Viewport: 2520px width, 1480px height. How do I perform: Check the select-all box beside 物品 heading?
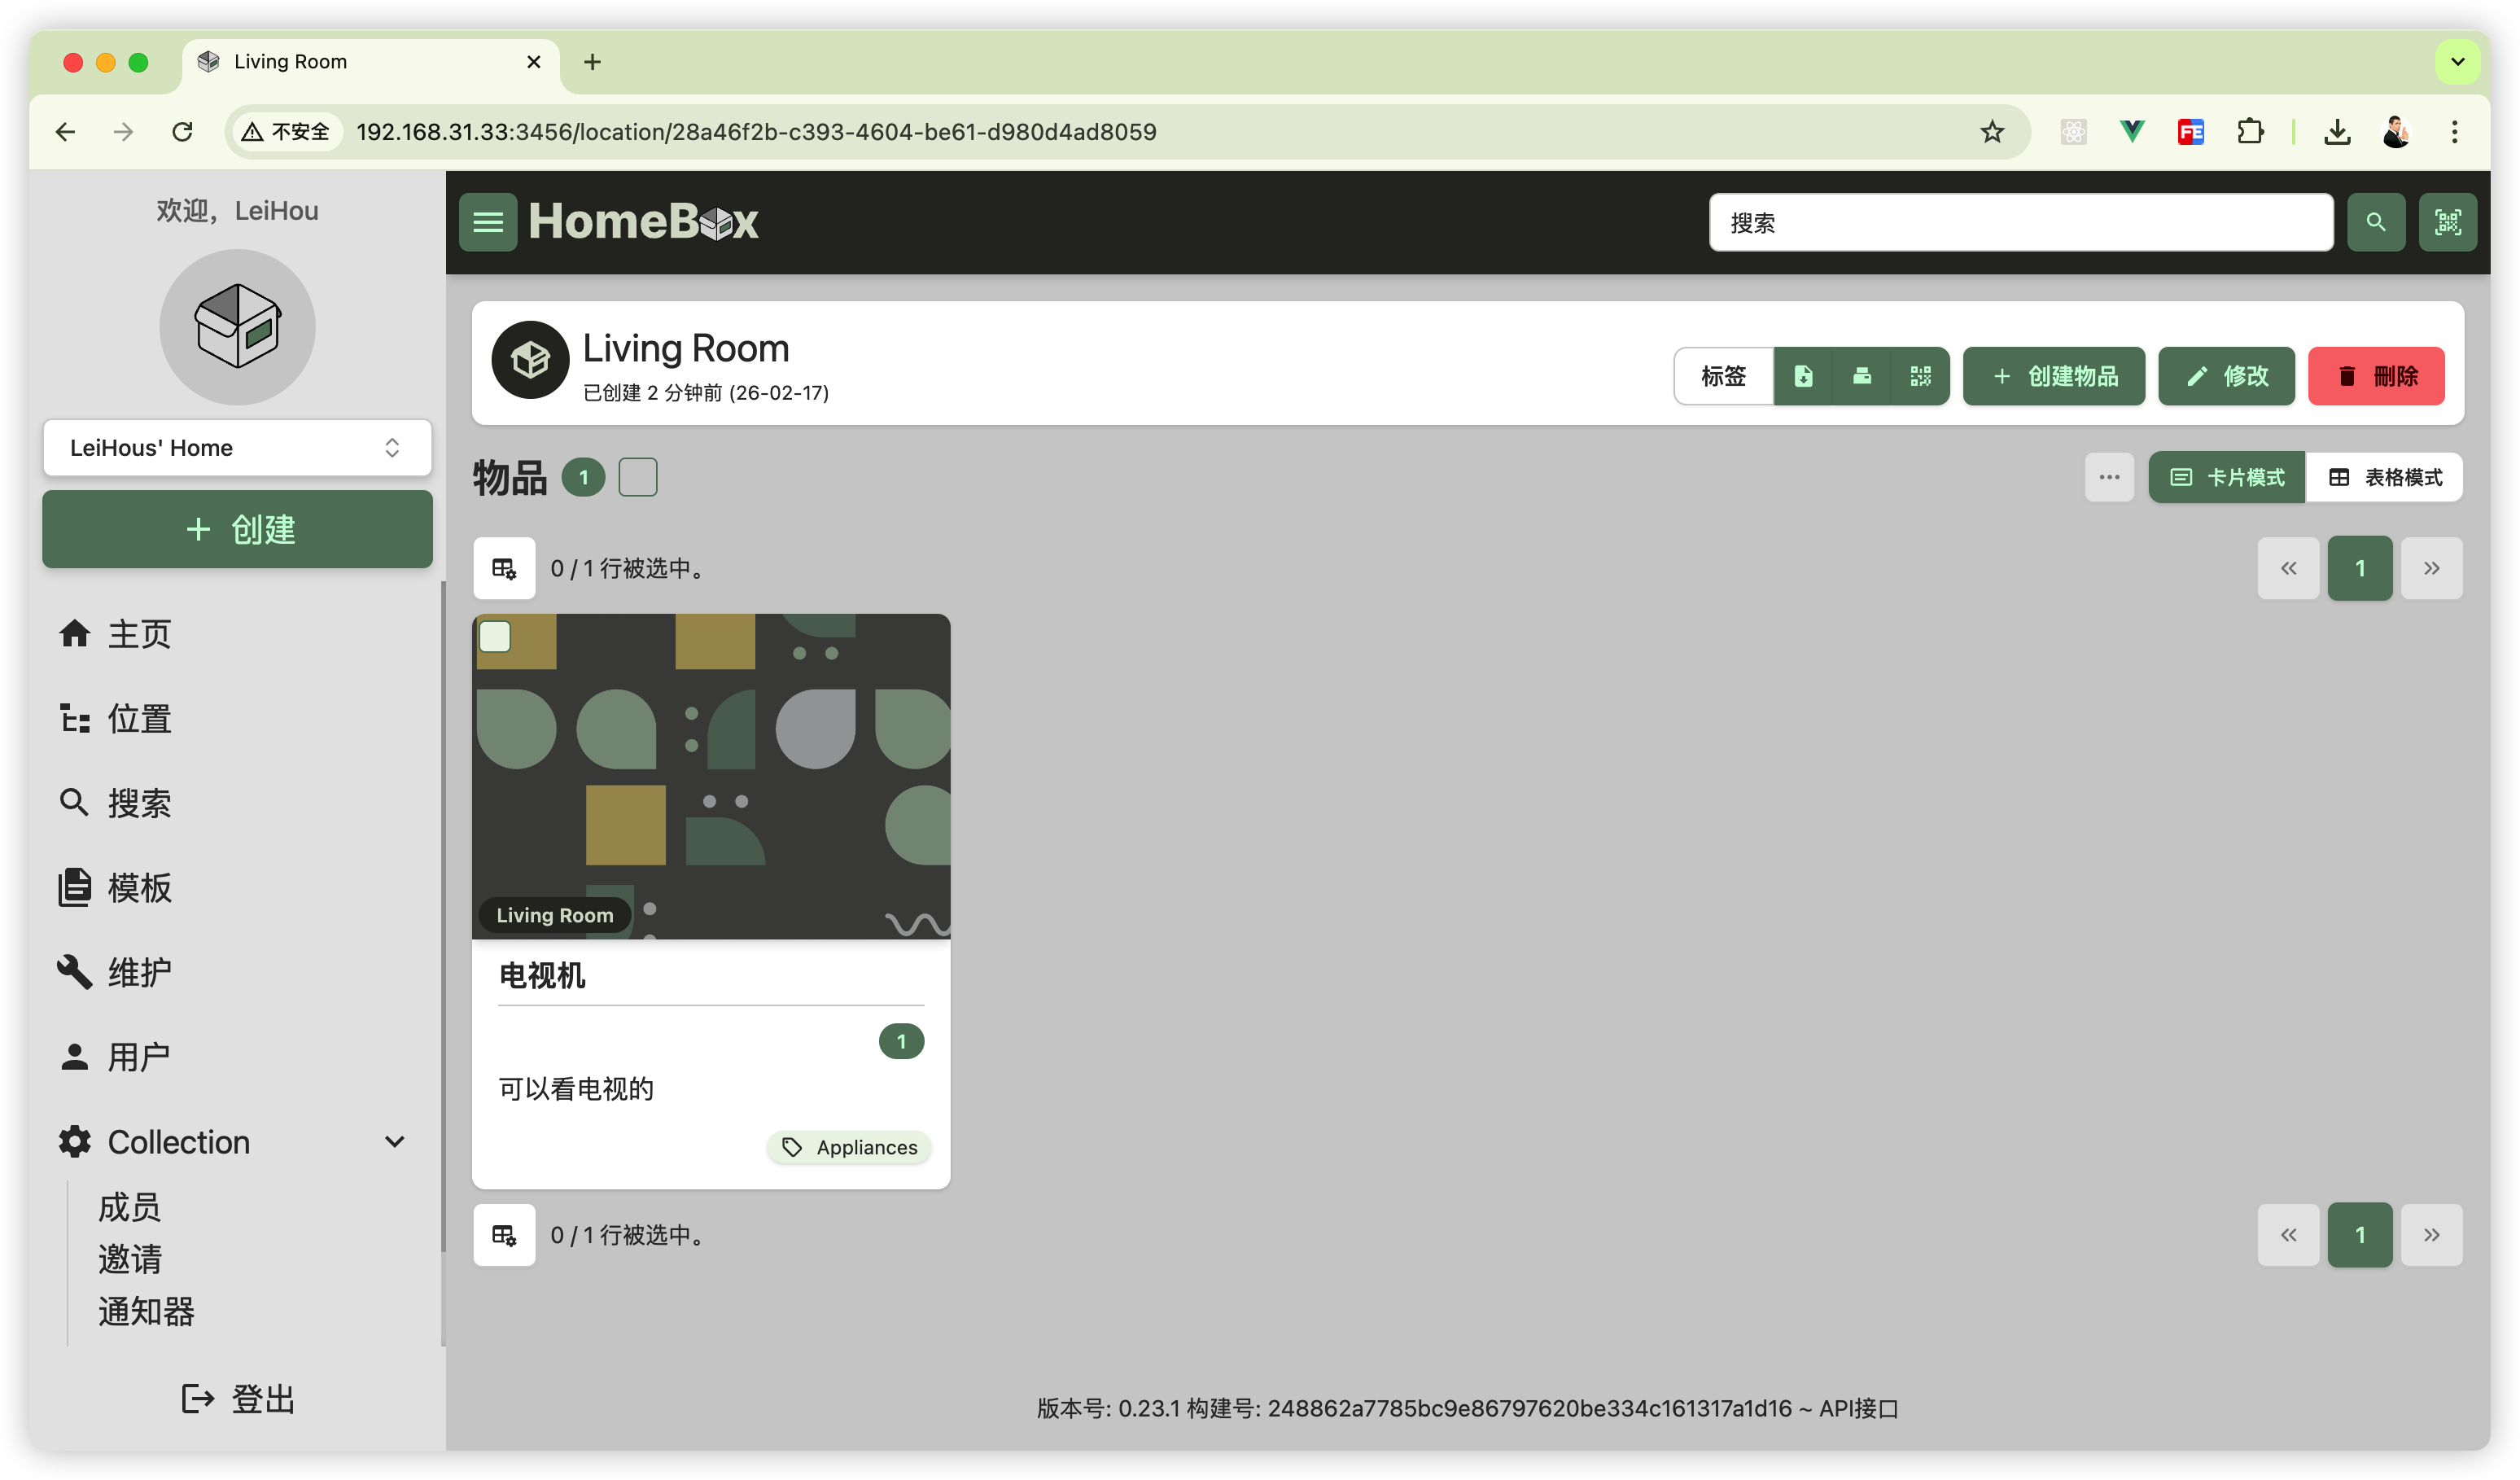pyautogui.click(x=637, y=477)
